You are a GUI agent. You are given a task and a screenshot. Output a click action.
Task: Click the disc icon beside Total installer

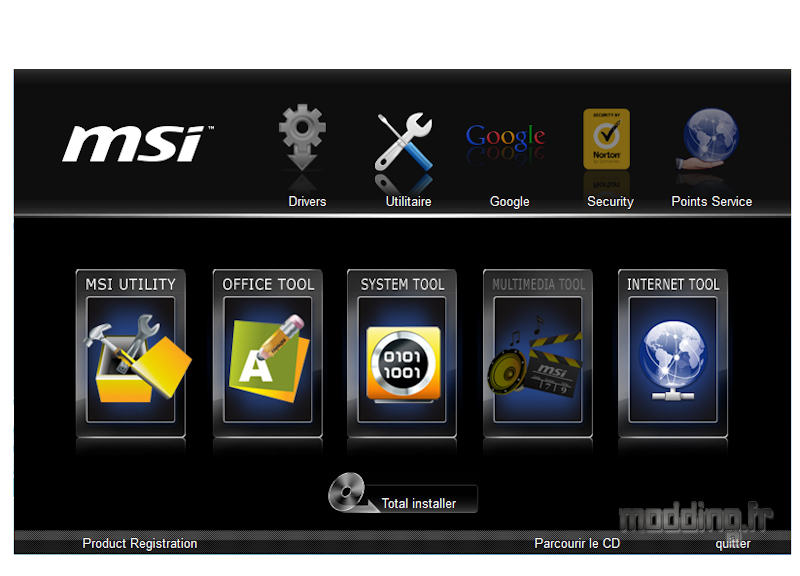click(x=347, y=492)
